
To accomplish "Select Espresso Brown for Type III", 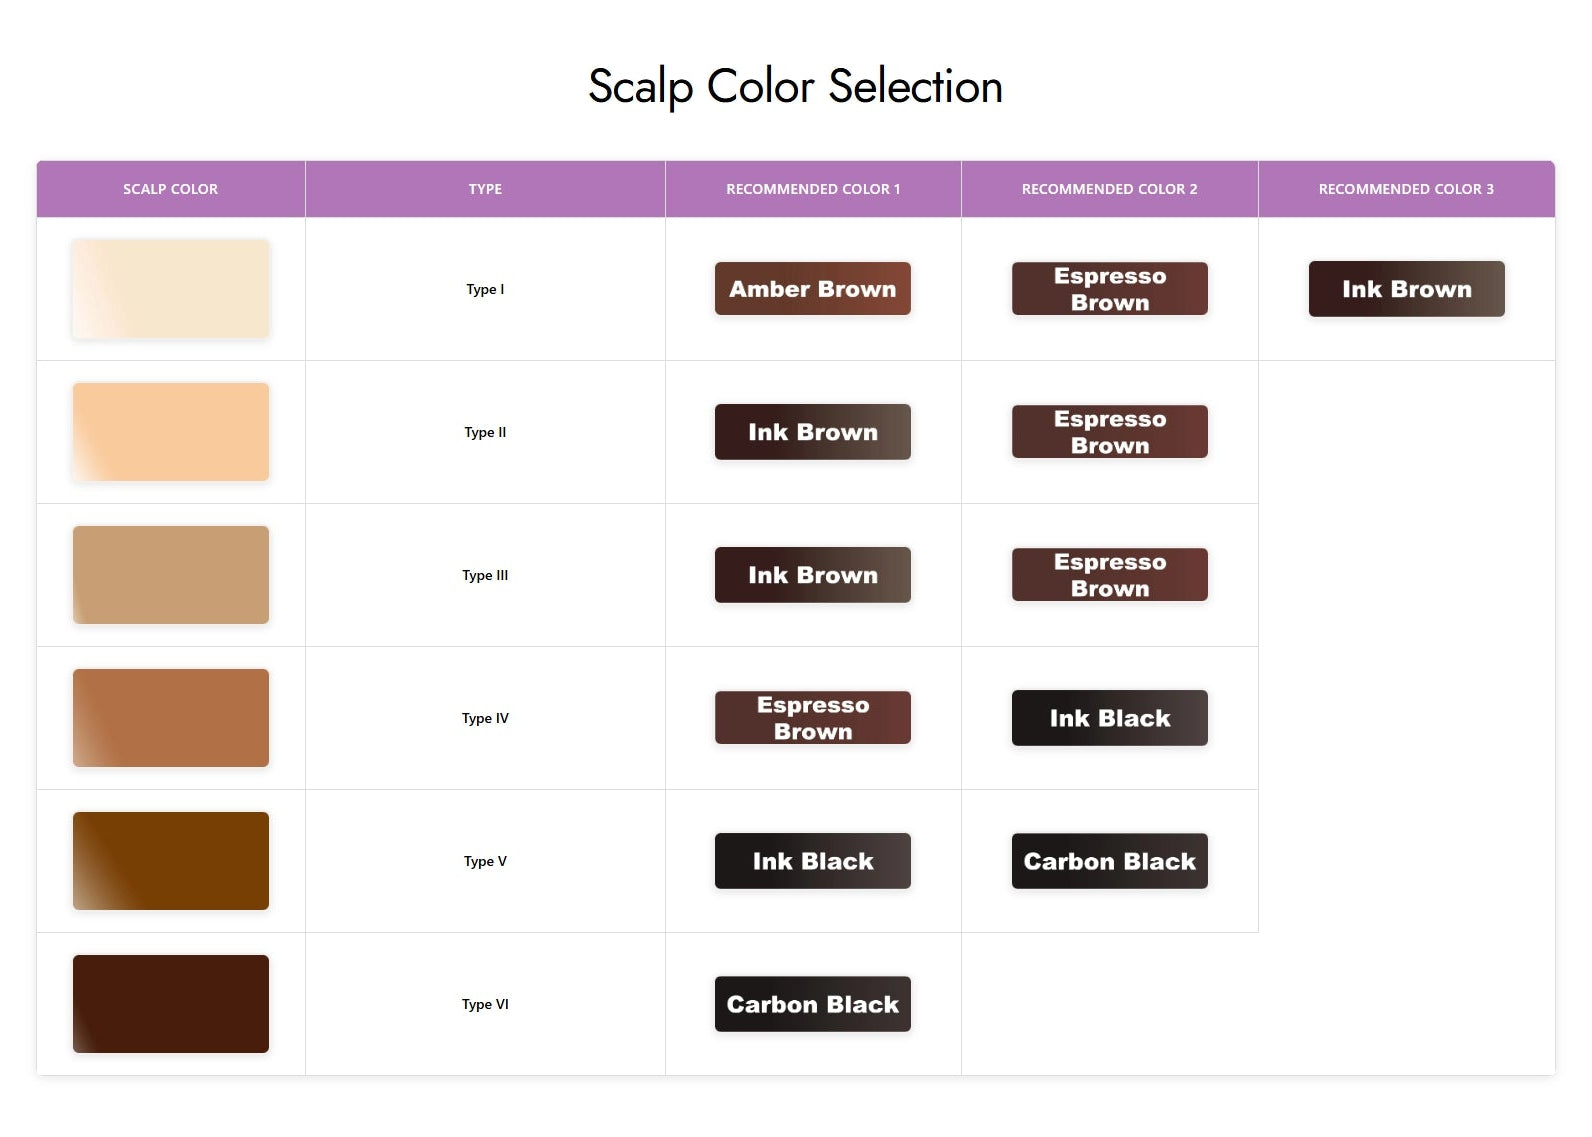I will pos(1109,575).
